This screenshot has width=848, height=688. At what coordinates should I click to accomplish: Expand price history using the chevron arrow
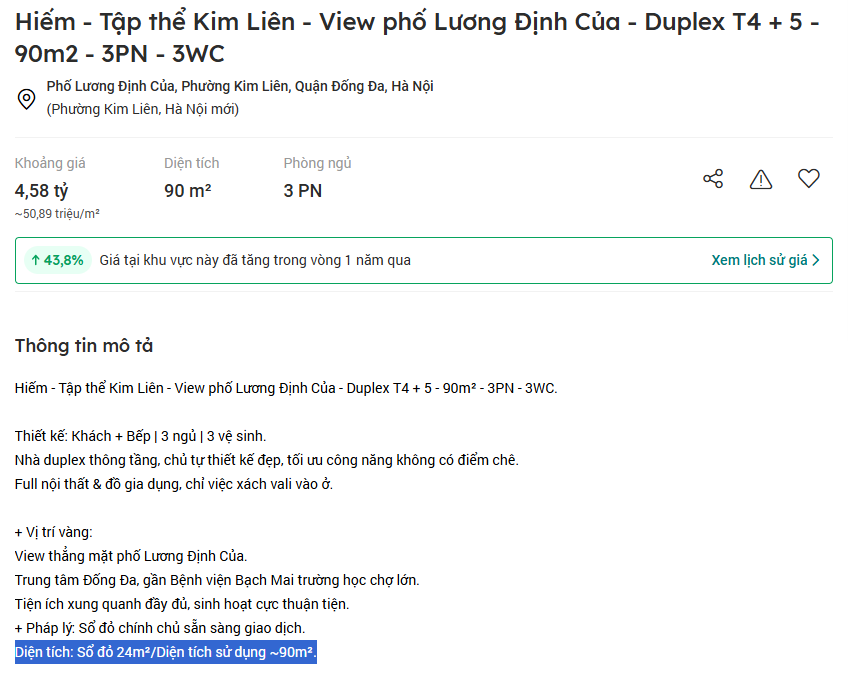(816, 260)
